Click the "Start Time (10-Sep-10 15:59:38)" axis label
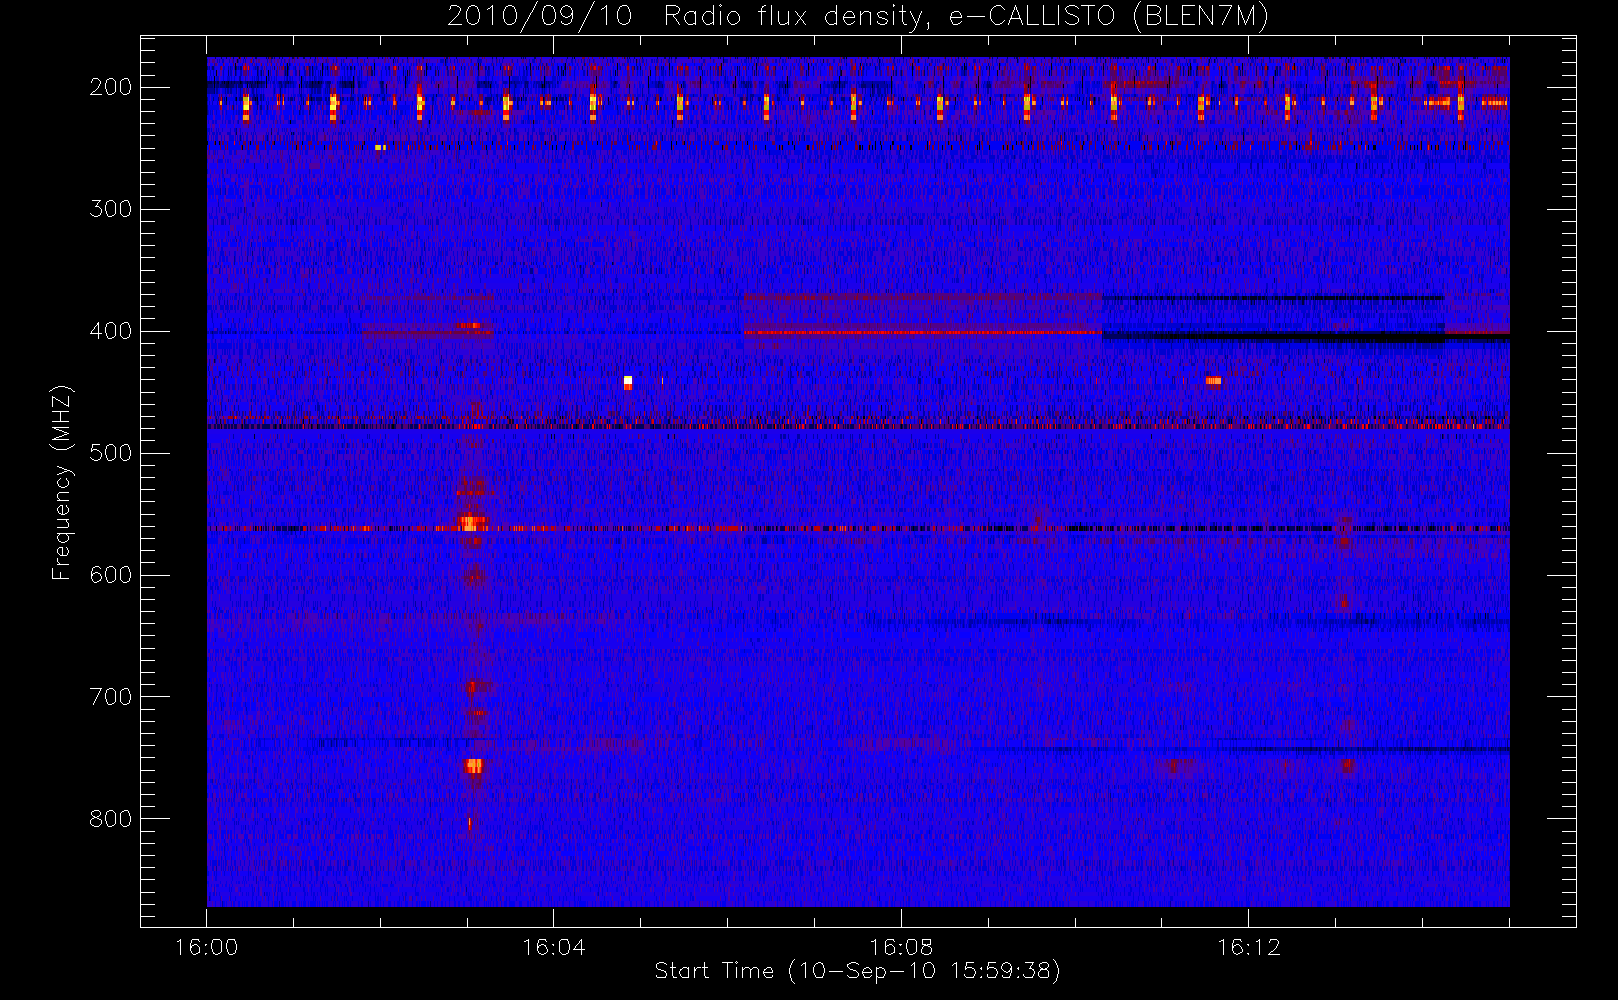This screenshot has height=1000, width=1618. coord(857,971)
